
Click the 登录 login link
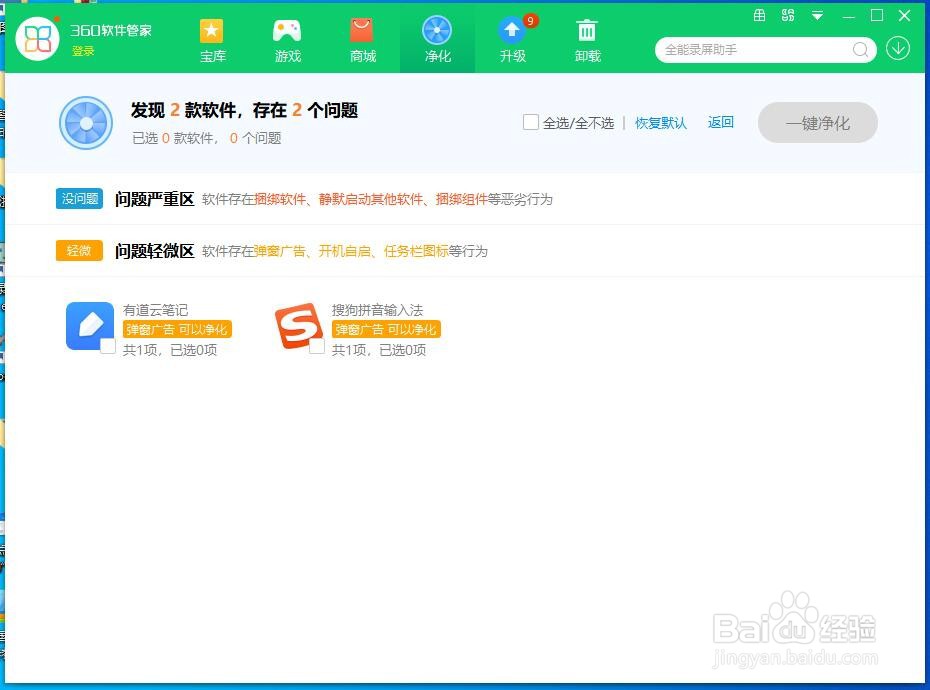83,51
